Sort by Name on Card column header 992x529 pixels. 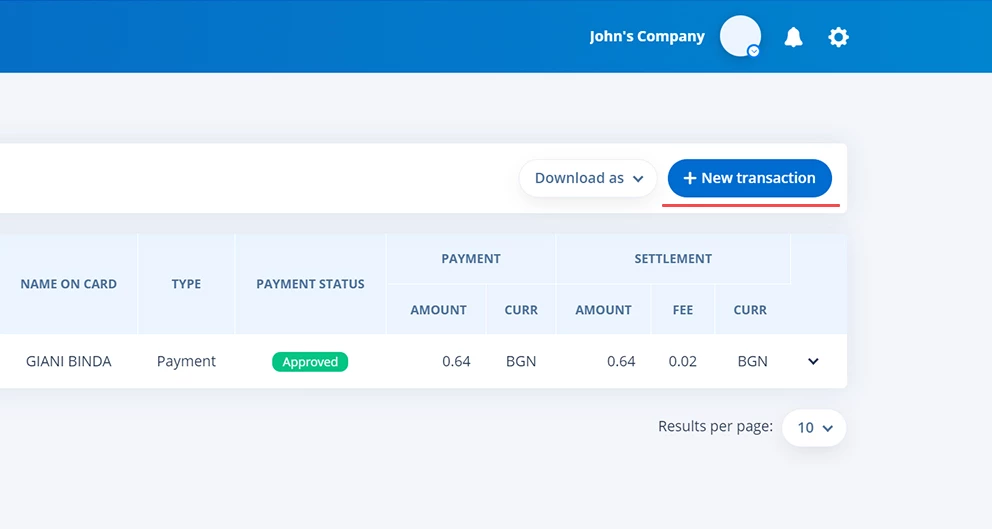[x=68, y=284]
